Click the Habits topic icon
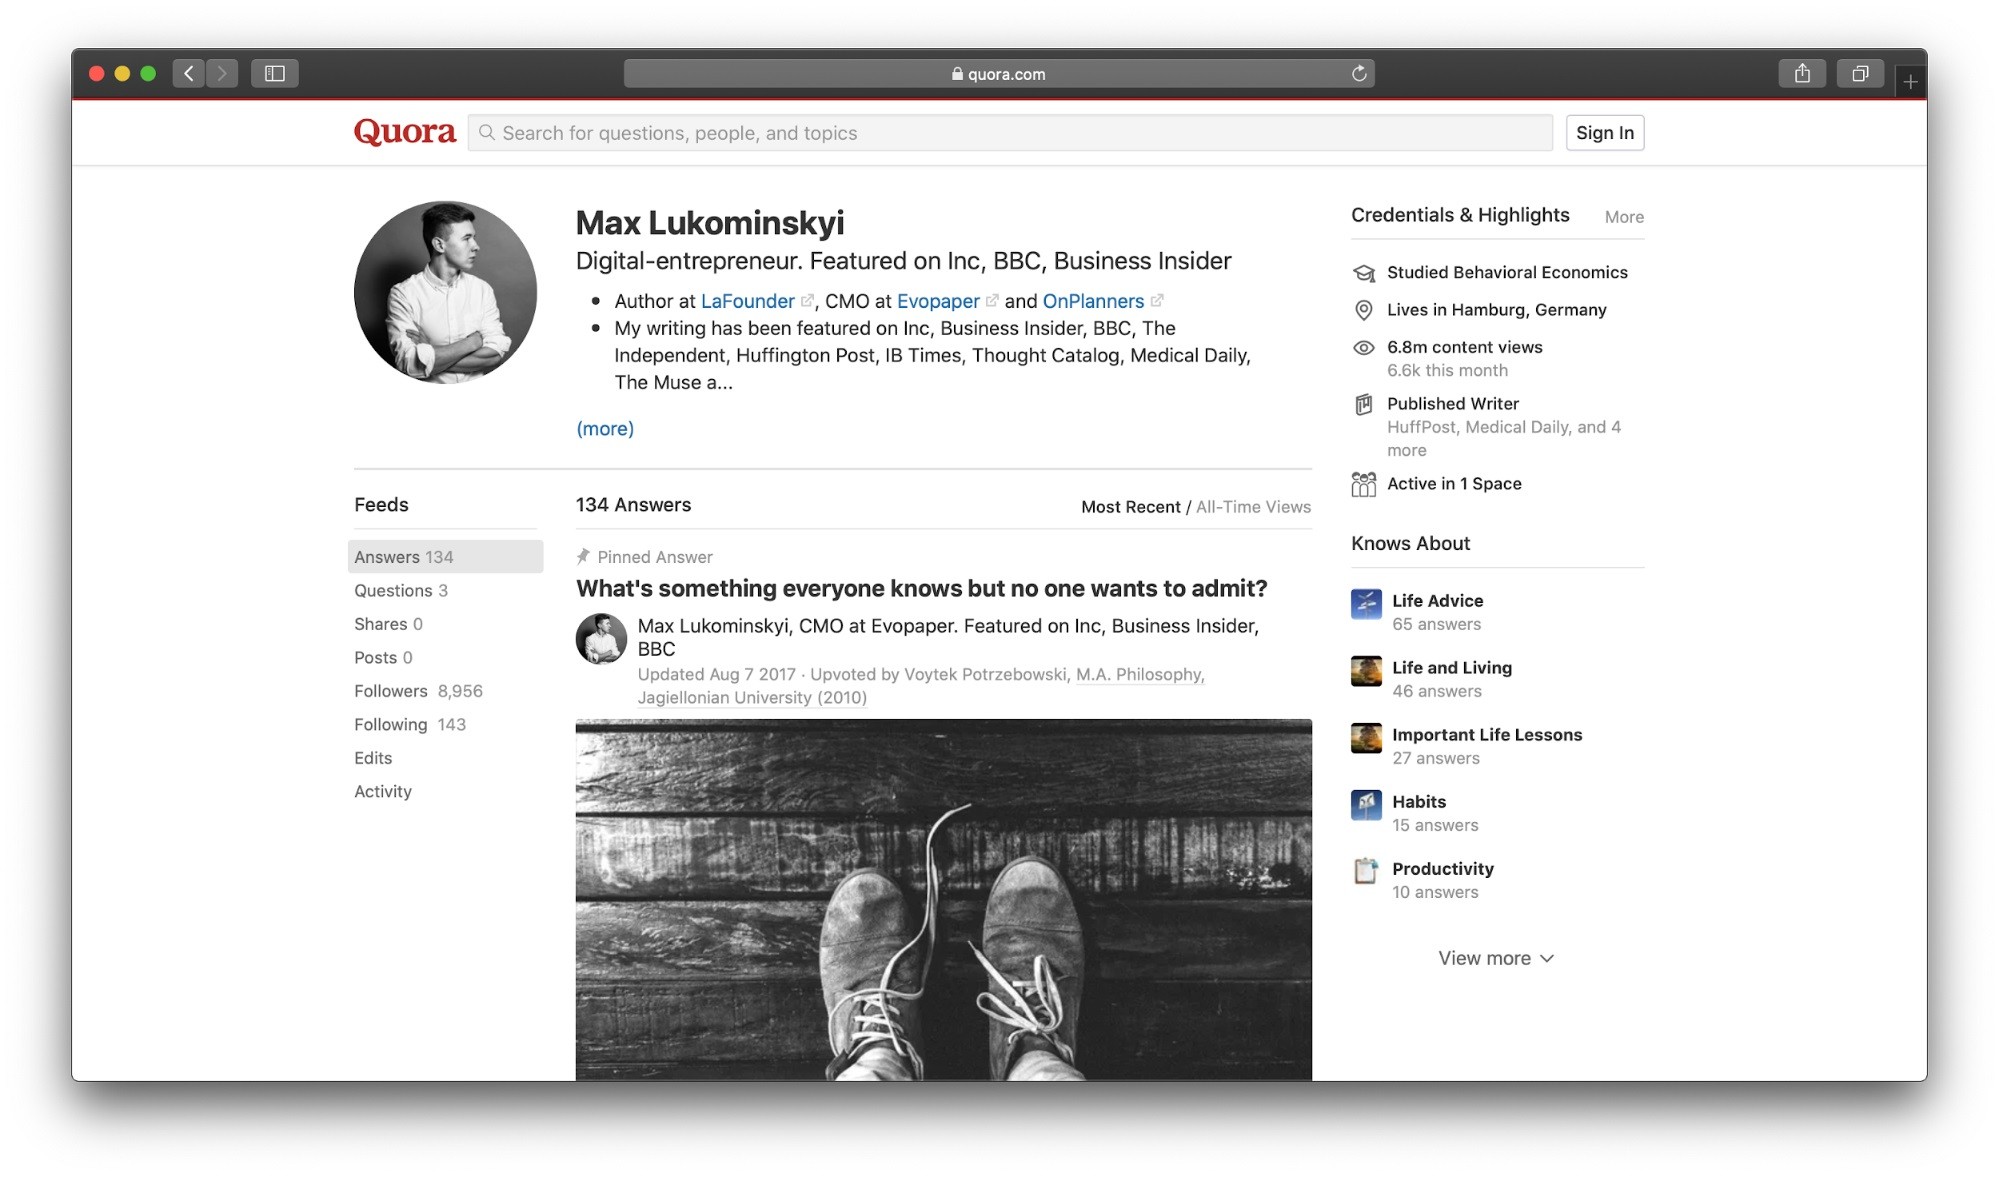This screenshot has width=1999, height=1177. pos(1365,805)
